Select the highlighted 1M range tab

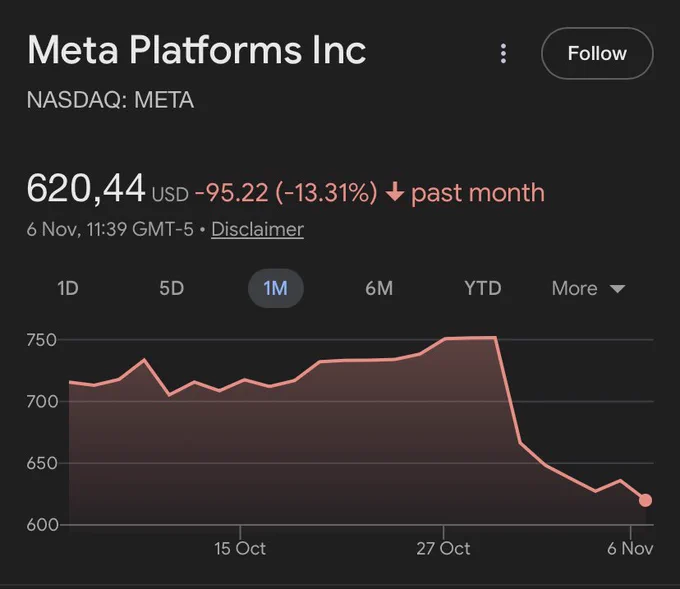click(x=275, y=289)
